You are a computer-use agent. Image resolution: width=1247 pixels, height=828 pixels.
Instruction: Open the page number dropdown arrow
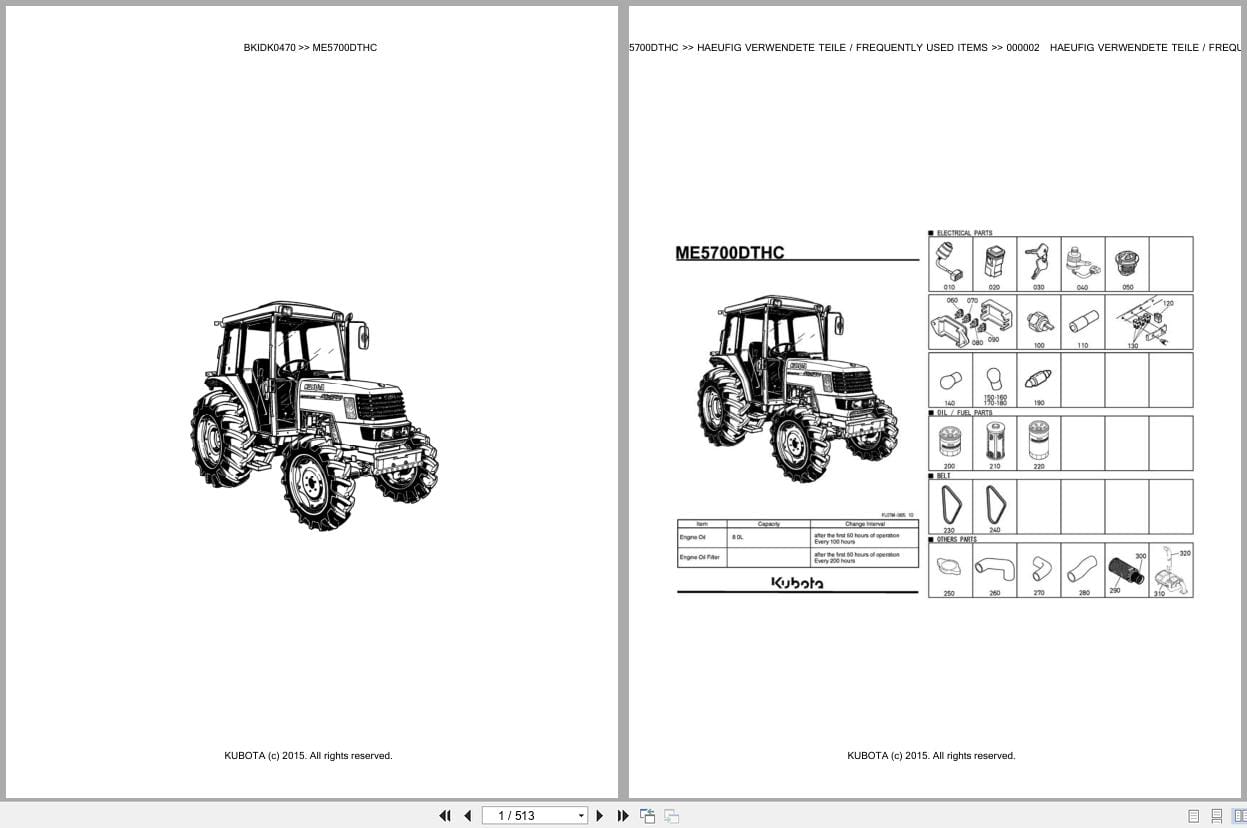click(x=581, y=816)
